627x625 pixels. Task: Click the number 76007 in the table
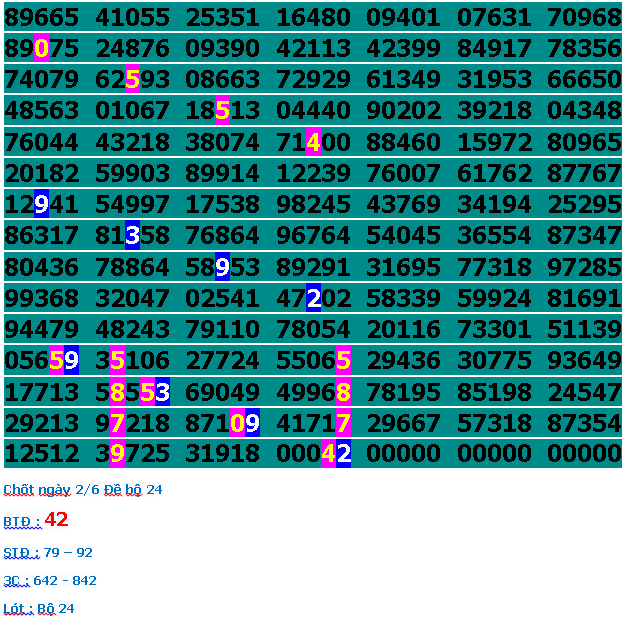click(x=404, y=173)
